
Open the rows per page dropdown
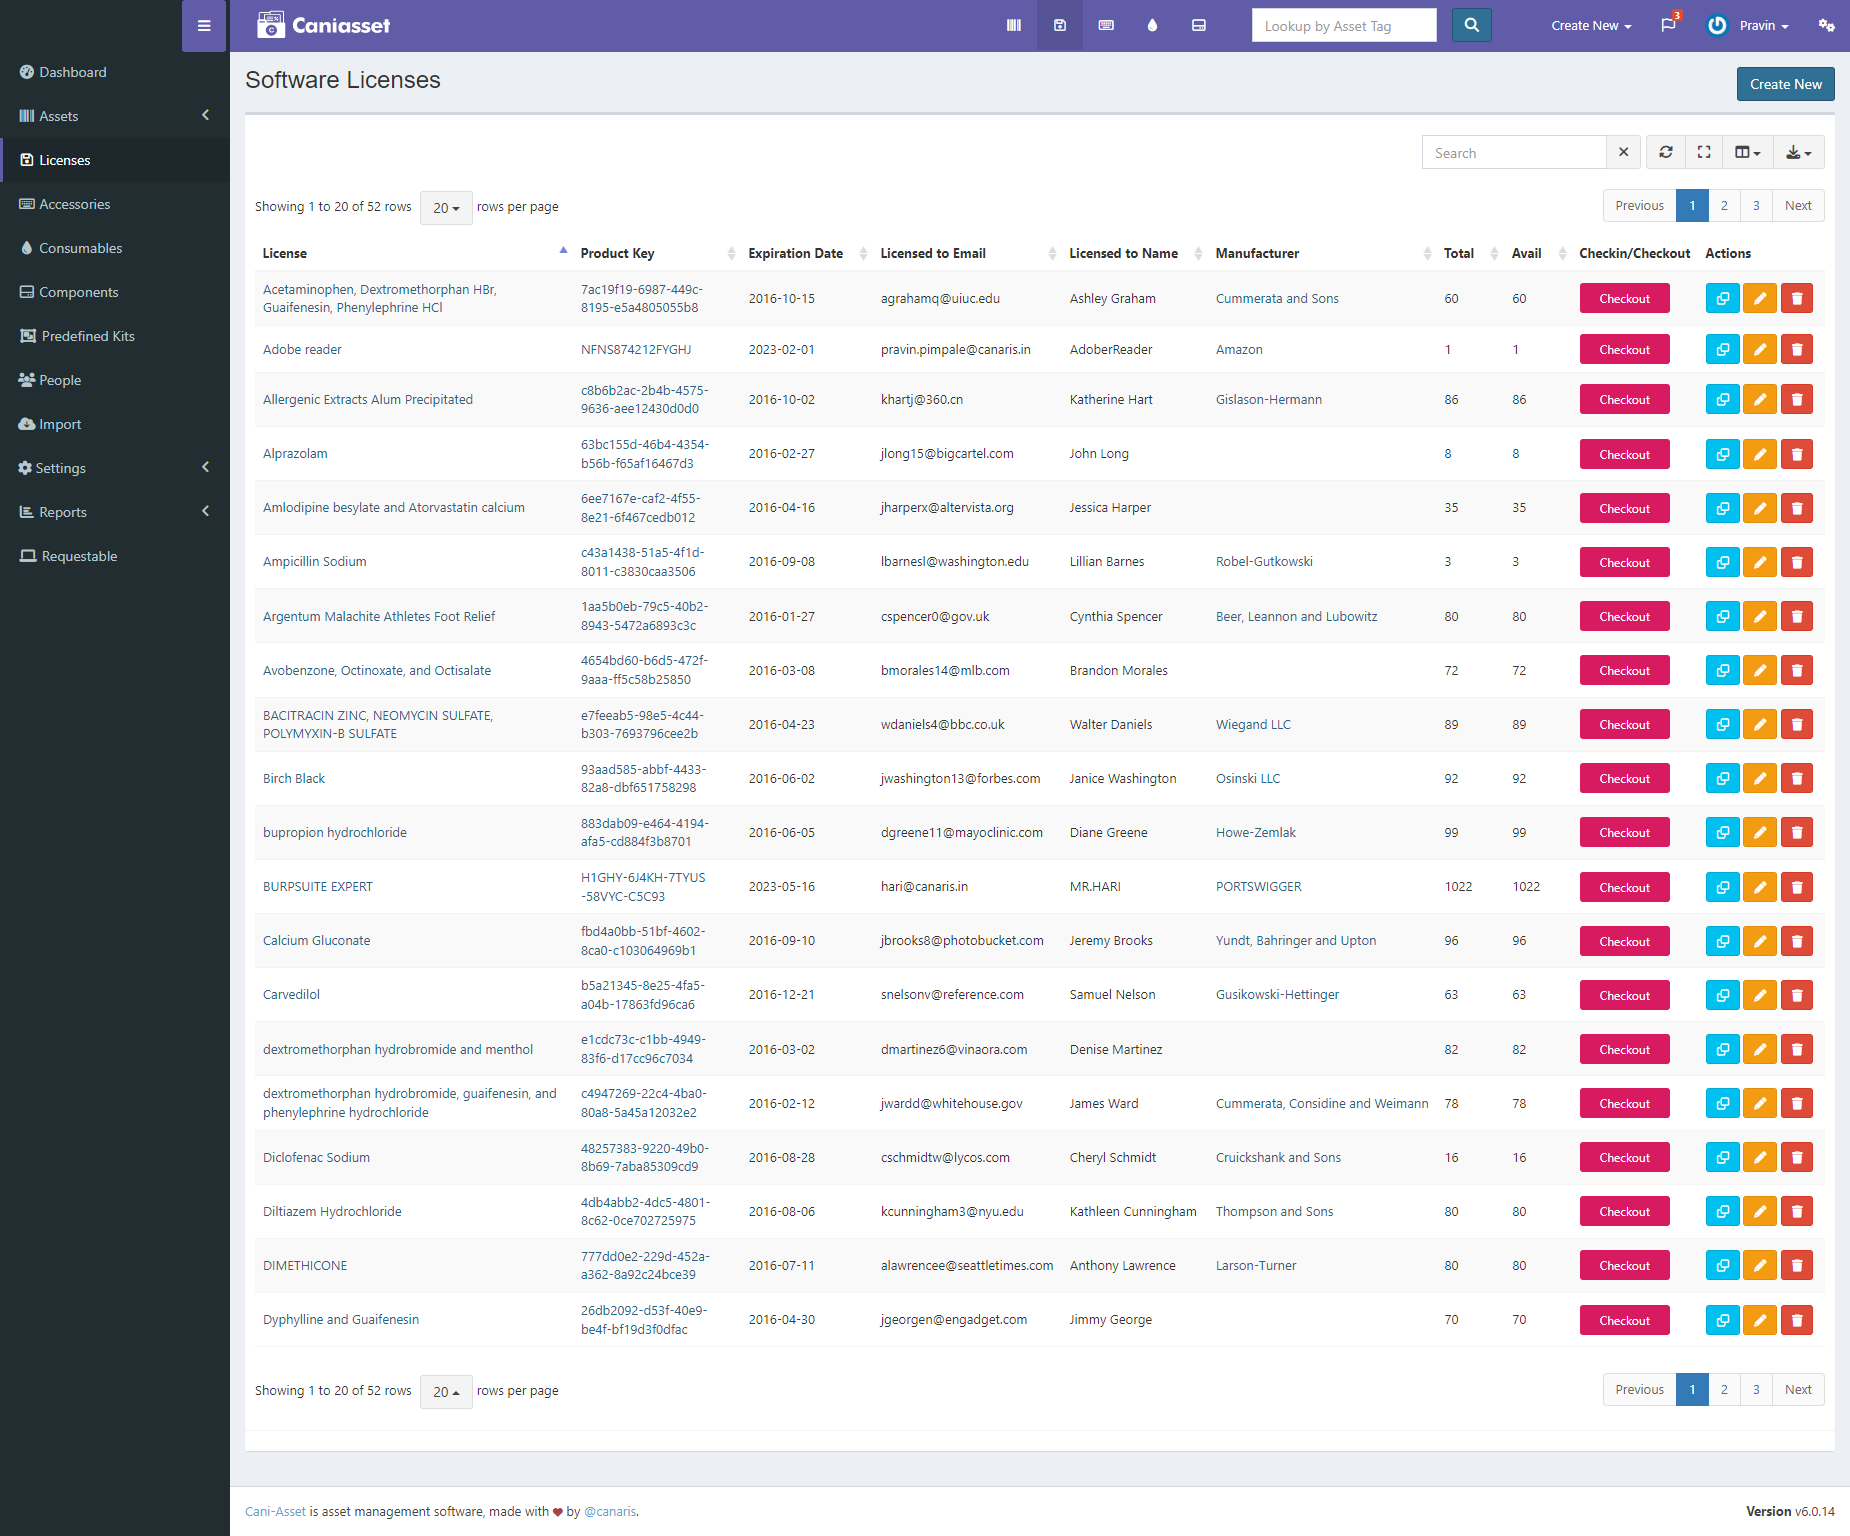coord(446,208)
